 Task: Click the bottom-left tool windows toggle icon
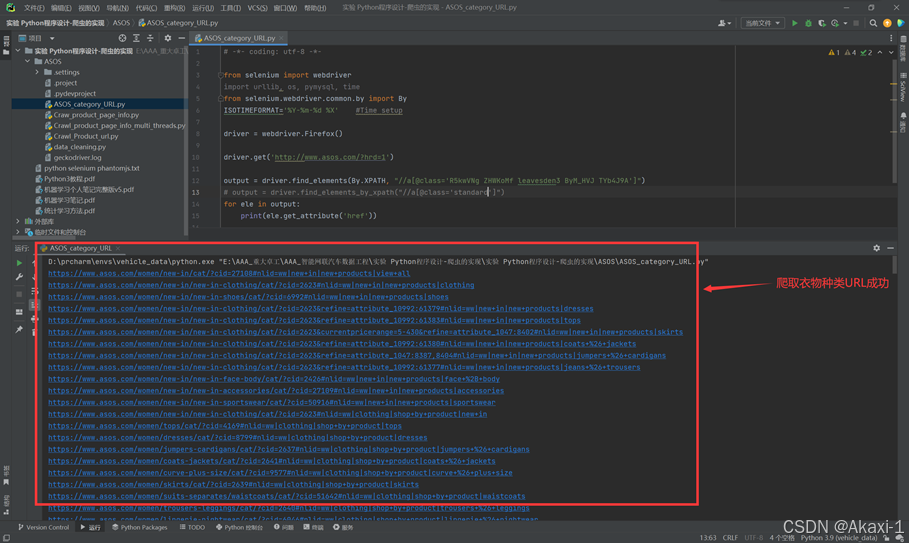[x=6, y=538]
